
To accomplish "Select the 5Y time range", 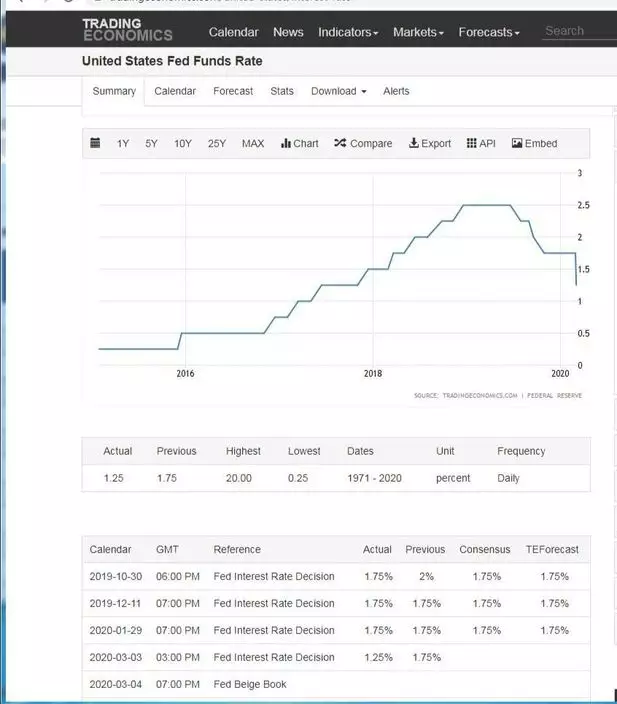I will coord(151,143).
